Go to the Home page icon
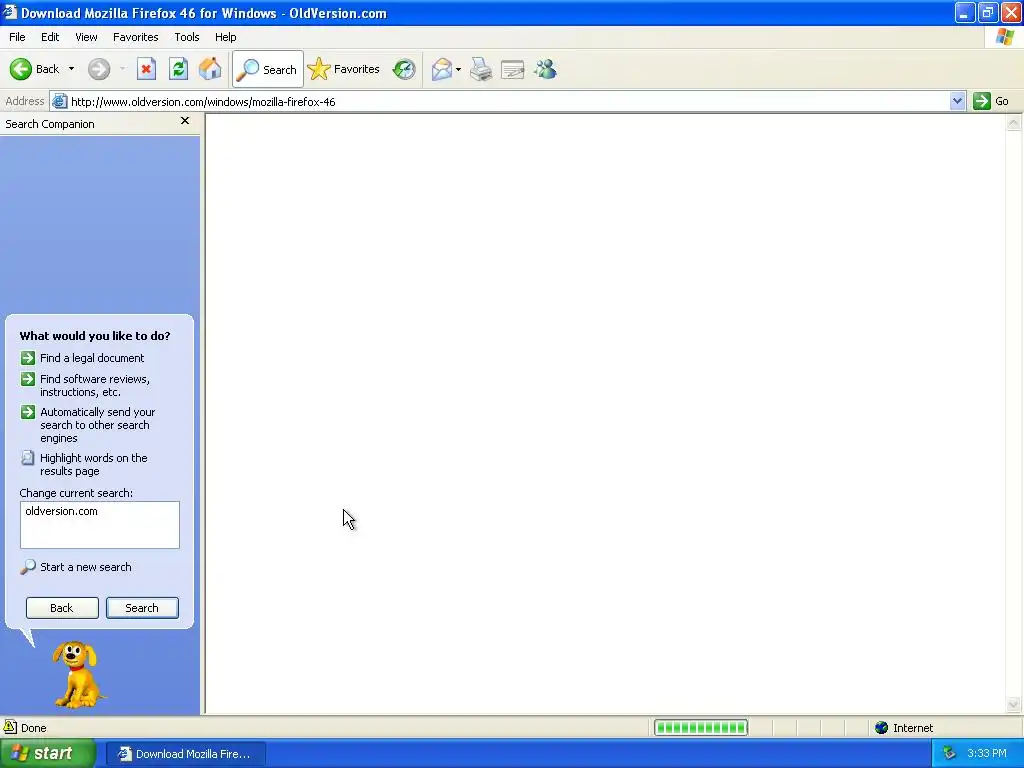Screen dimensions: 1024x768 tap(210, 69)
